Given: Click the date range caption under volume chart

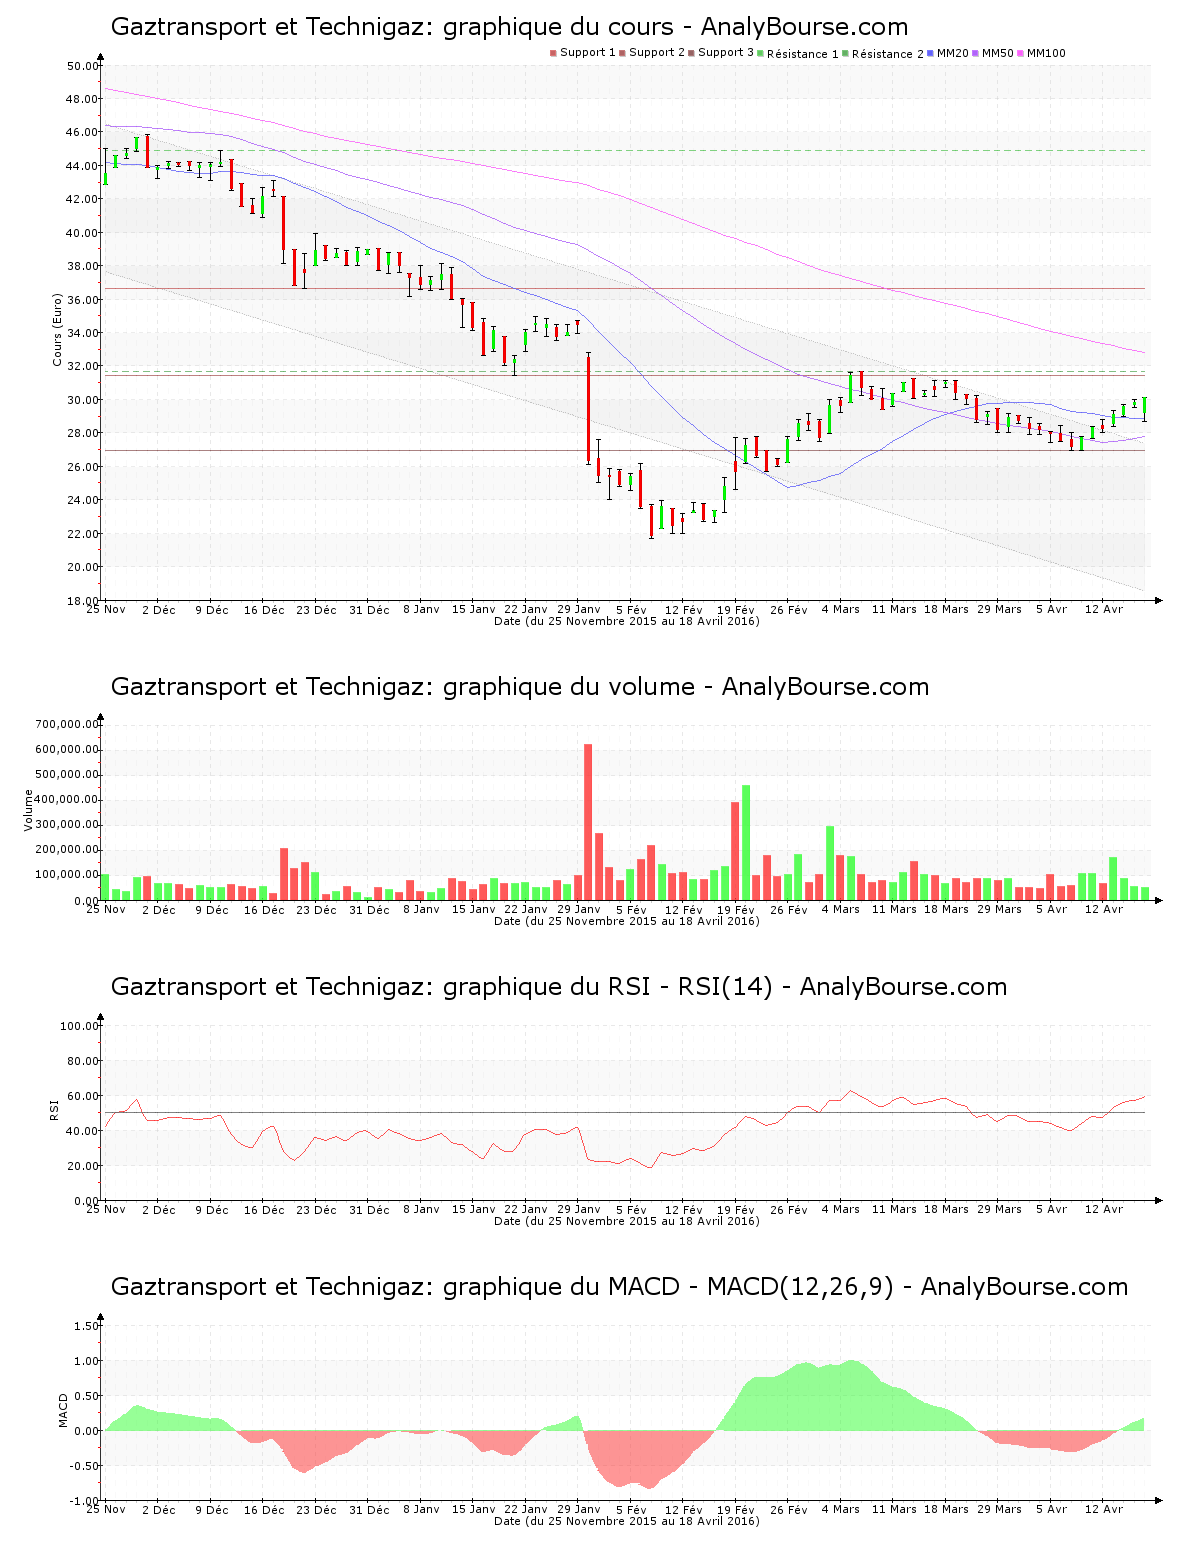Looking at the screenshot, I should [x=627, y=921].
